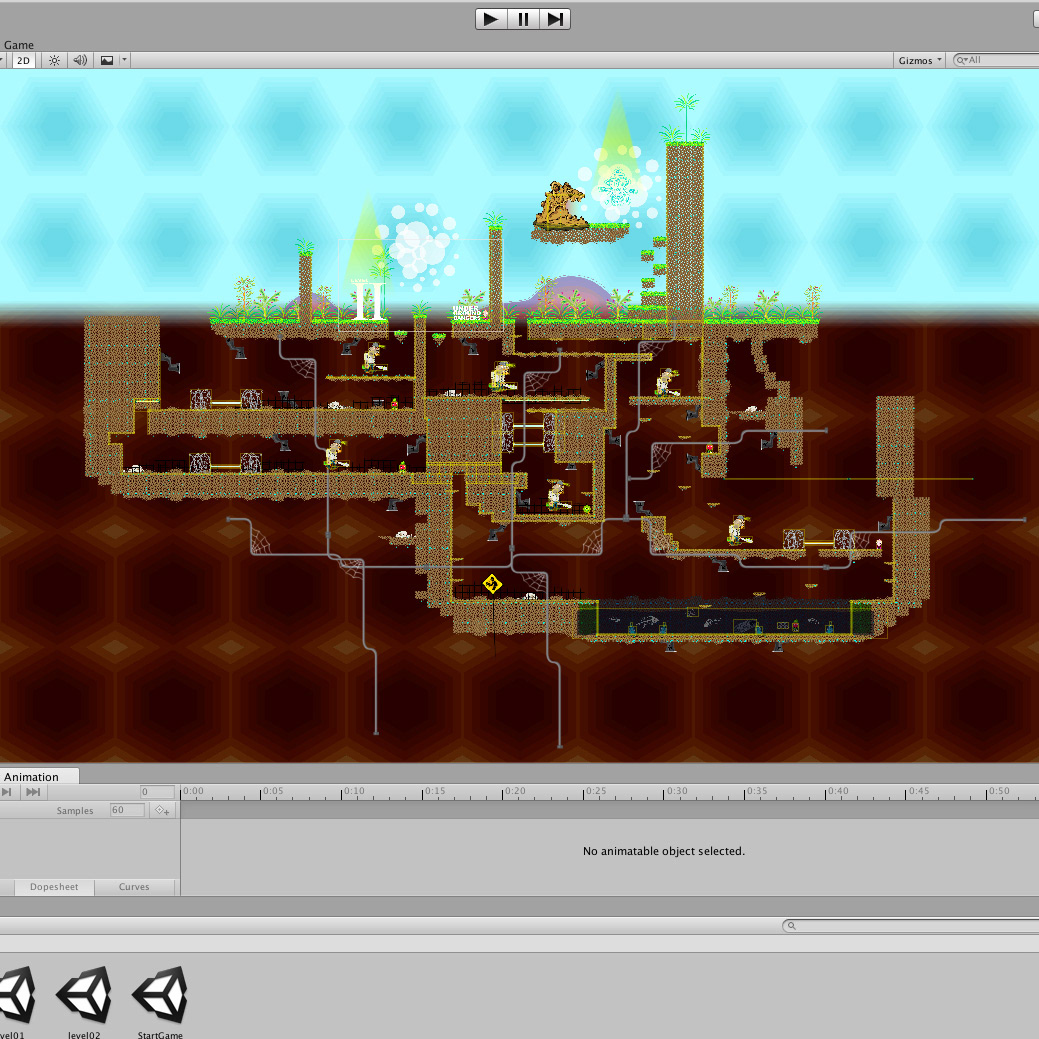This screenshot has height=1039, width=1039.
Task: Click the project search field with magnifier icon
Action: point(910,926)
